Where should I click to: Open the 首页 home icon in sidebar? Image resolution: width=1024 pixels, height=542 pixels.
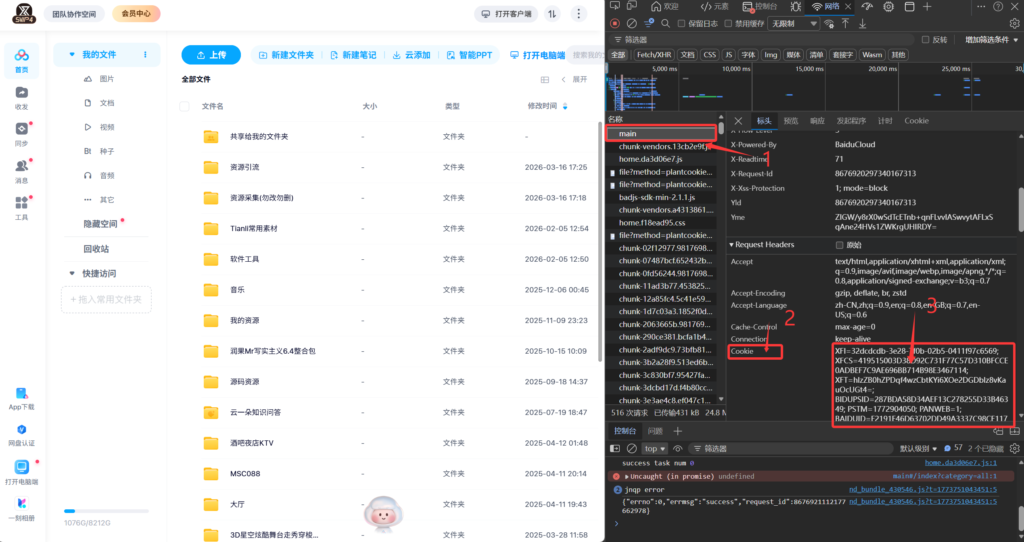tap(22, 56)
